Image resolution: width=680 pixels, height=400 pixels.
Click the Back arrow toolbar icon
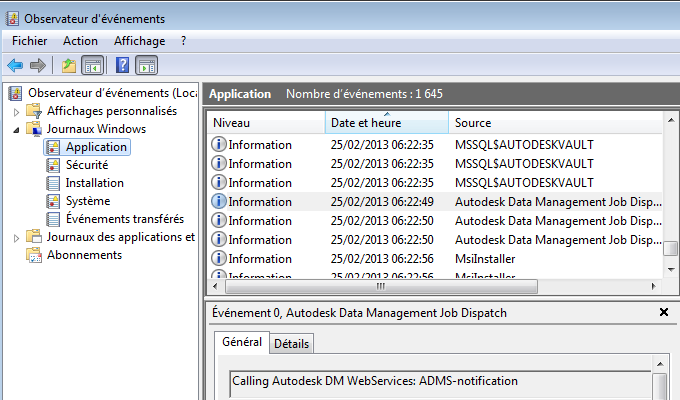(15, 66)
